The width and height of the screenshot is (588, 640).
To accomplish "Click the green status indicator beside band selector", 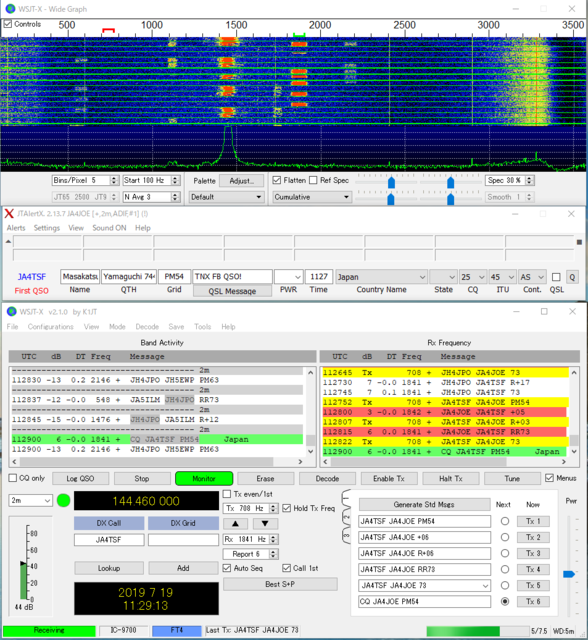I will [x=63, y=500].
